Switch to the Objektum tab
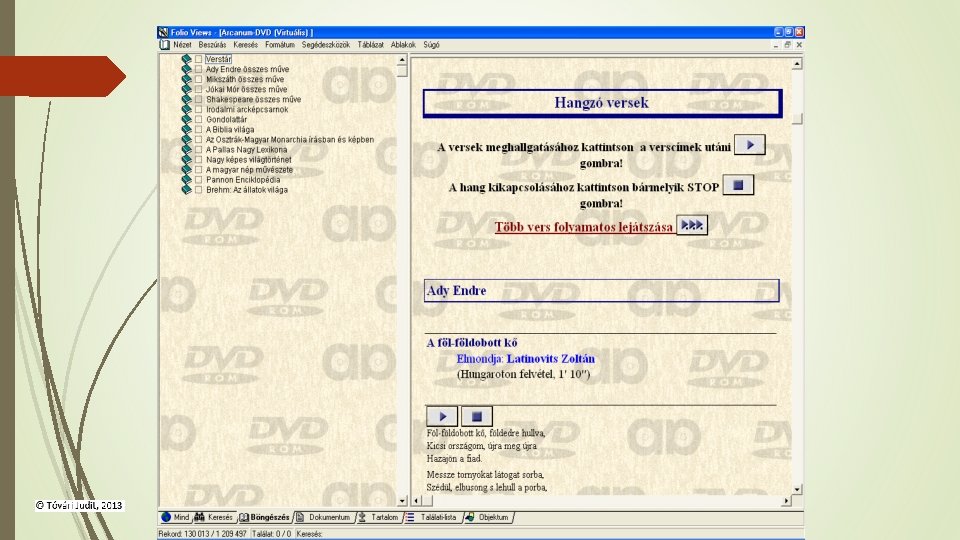The width and height of the screenshot is (960, 540). [x=487, y=517]
